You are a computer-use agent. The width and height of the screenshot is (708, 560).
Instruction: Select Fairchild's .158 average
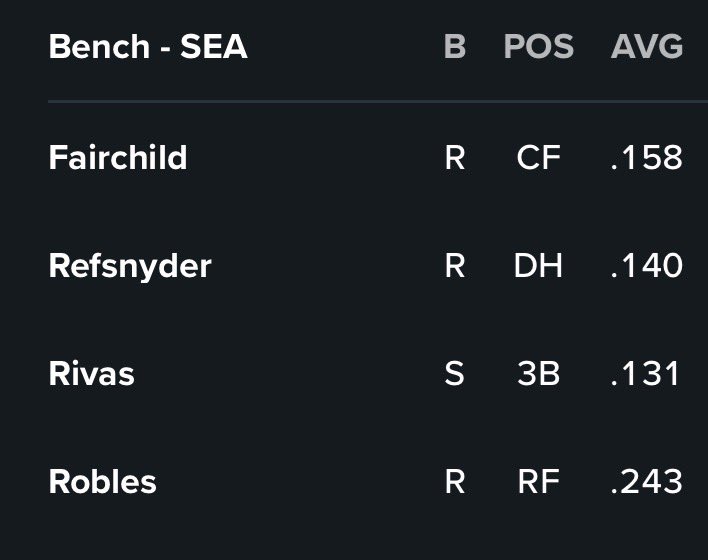coord(647,158)
